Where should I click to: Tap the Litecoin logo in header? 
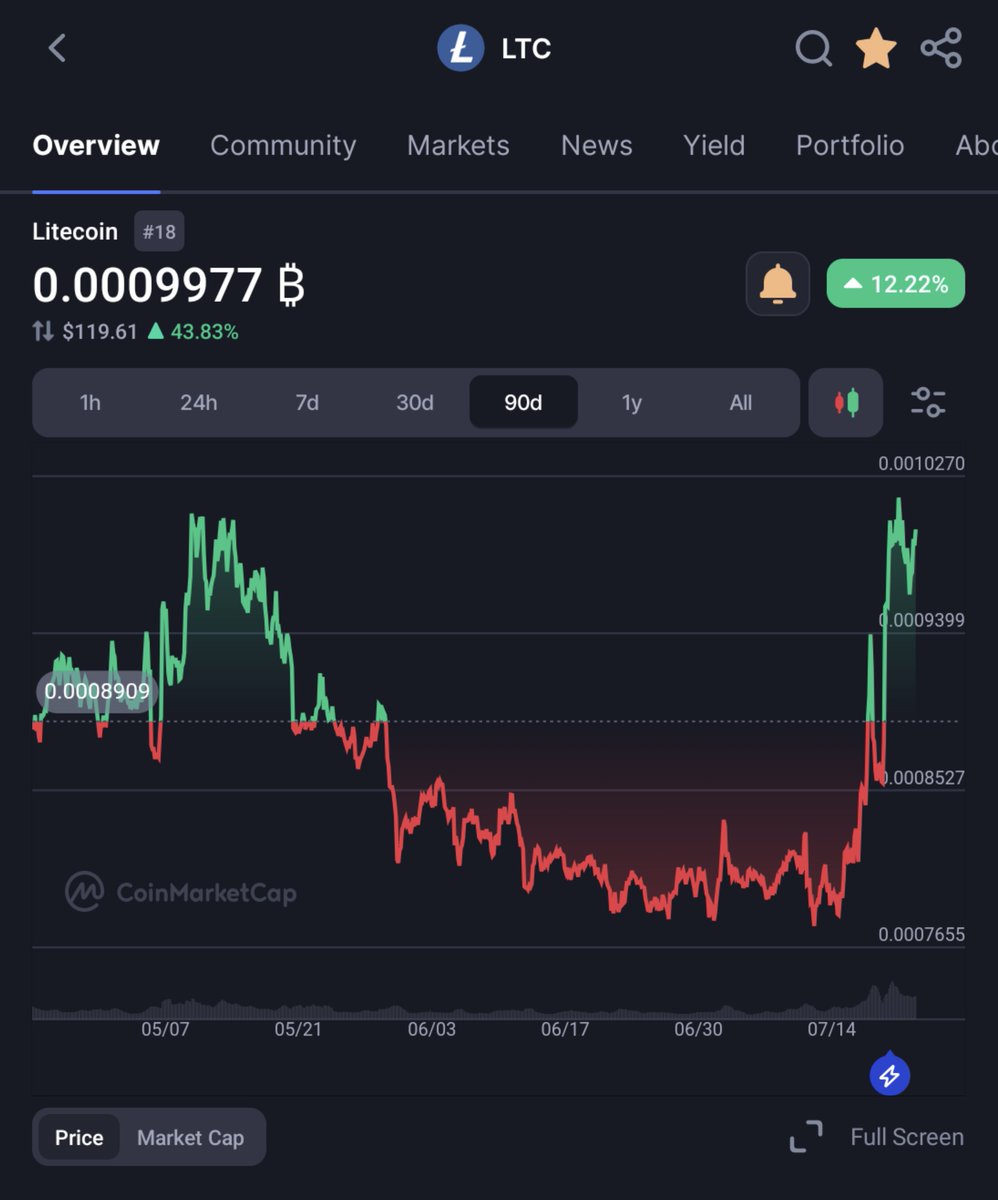[x=461, y=48]
